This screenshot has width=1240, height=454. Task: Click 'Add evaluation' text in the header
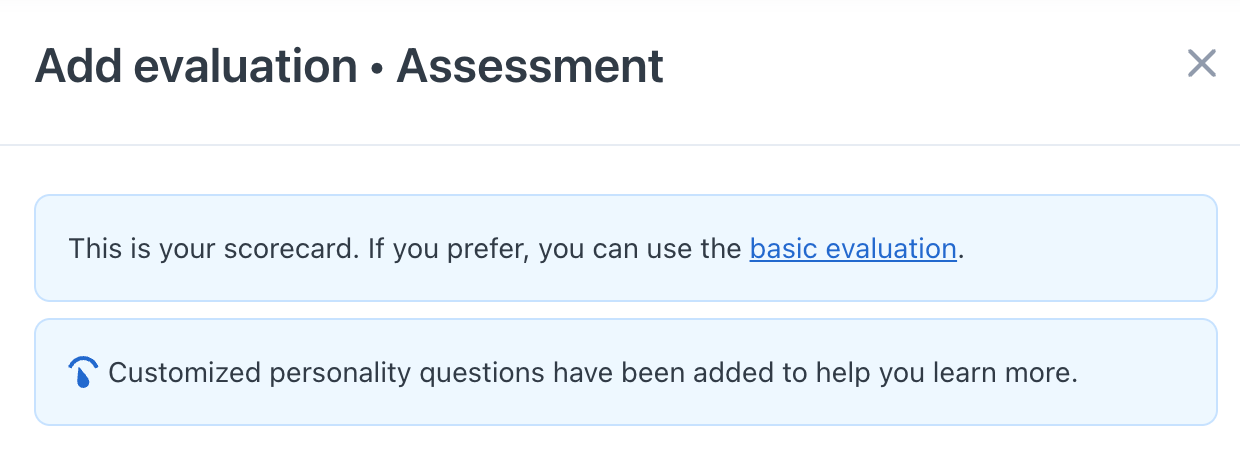[x=196, y=67]
